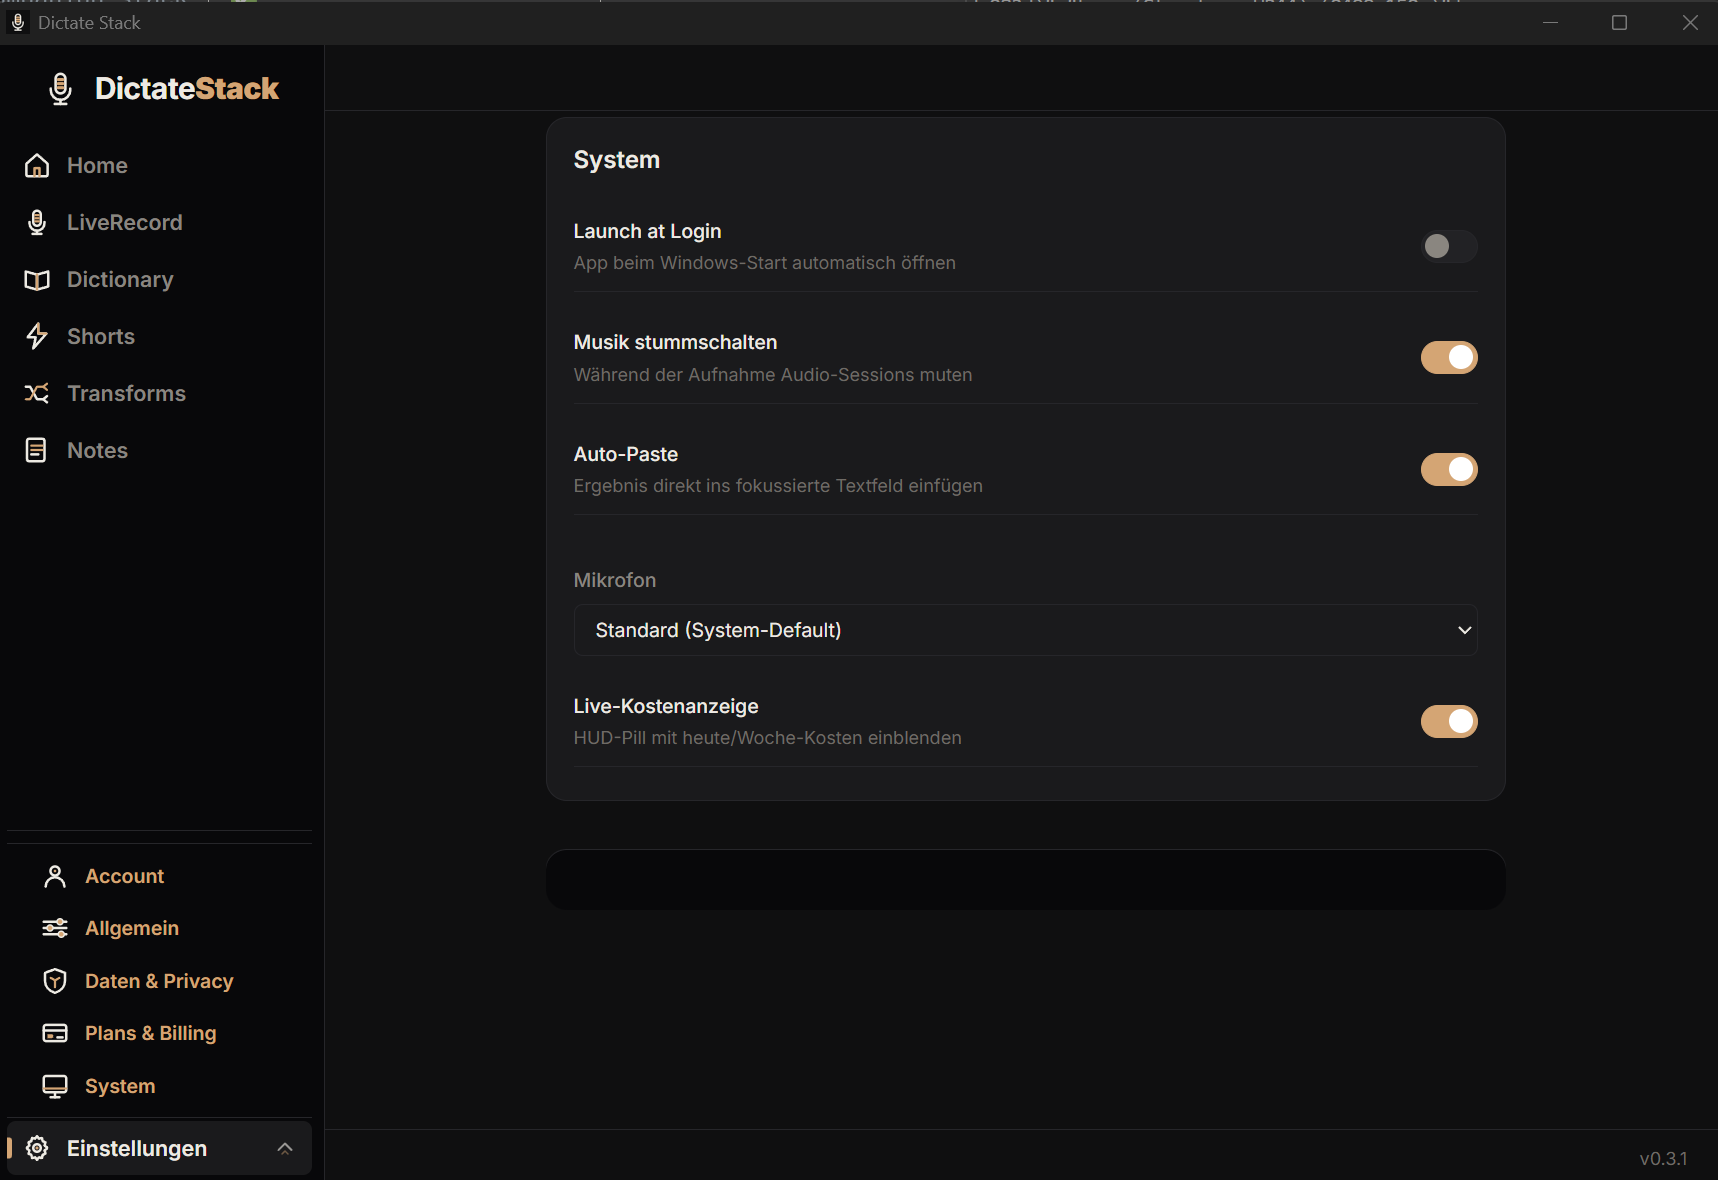Click the DictateStack logo title

pyautogui.click(x=187, y=88)
